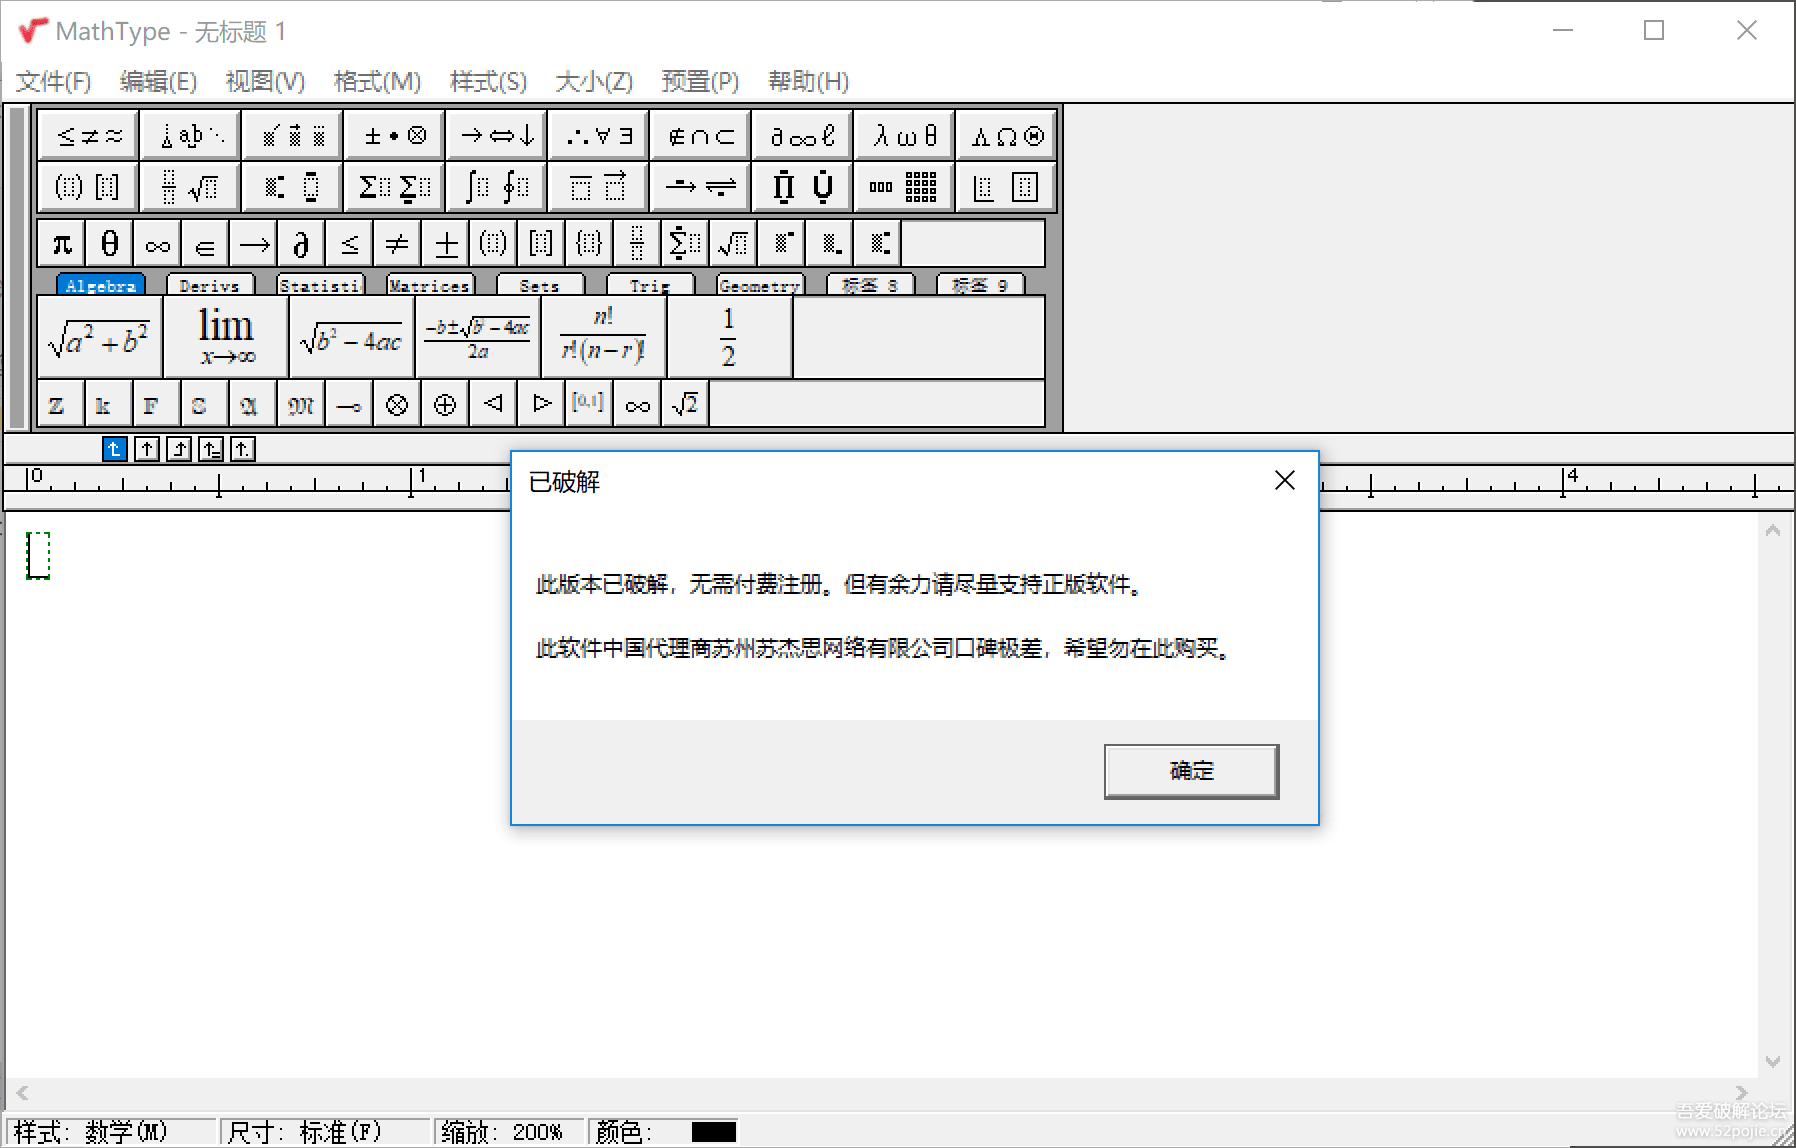Insert the pi symbol
This screenshot has height=1148, width=1796.
coord(62,244)
